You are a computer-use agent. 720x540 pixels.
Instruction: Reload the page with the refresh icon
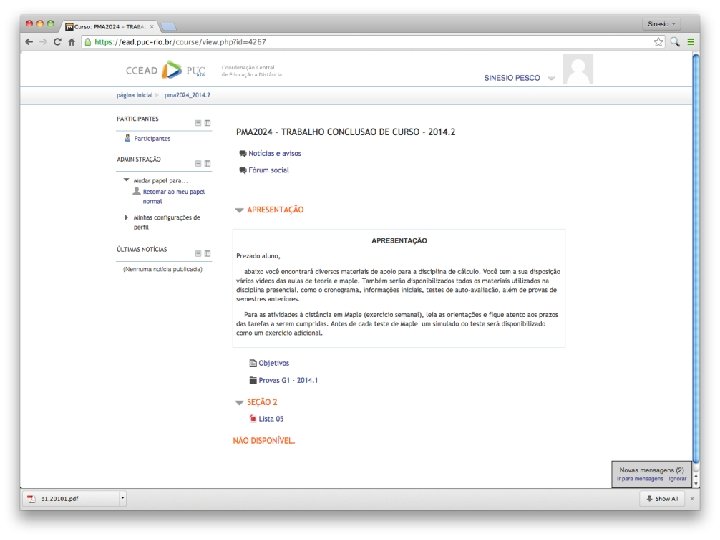[x=57, y=42]
